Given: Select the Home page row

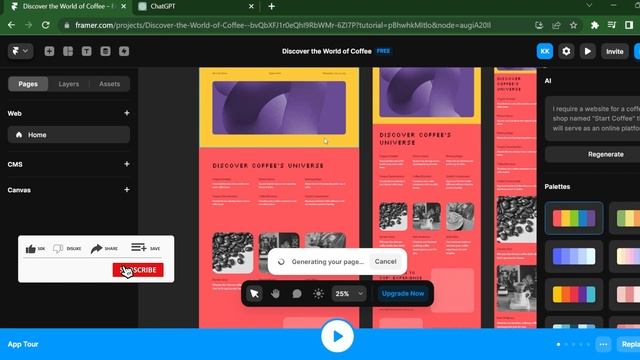Looking at the screenshot, I should click(x=69, y=135).
